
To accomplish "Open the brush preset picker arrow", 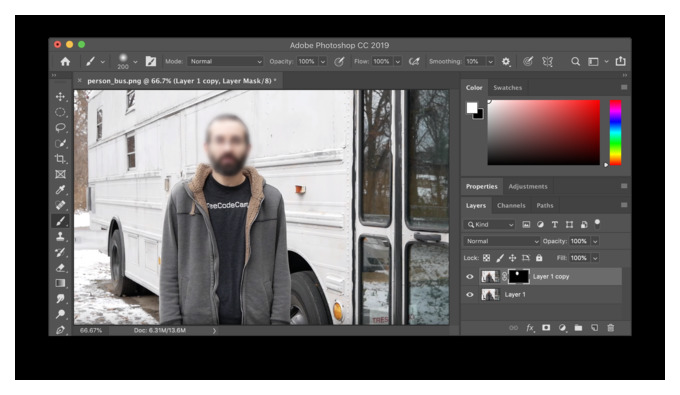I will coord(135,62).
